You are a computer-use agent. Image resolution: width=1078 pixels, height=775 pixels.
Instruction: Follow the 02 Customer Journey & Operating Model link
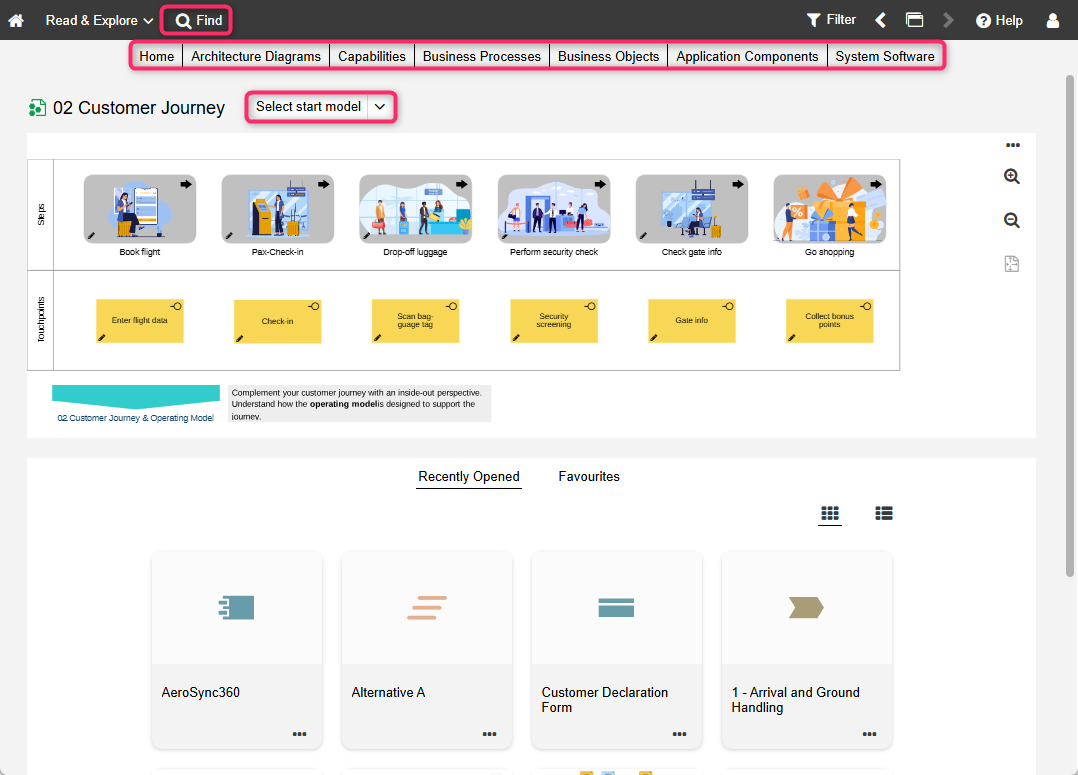(x=135, y=418)
